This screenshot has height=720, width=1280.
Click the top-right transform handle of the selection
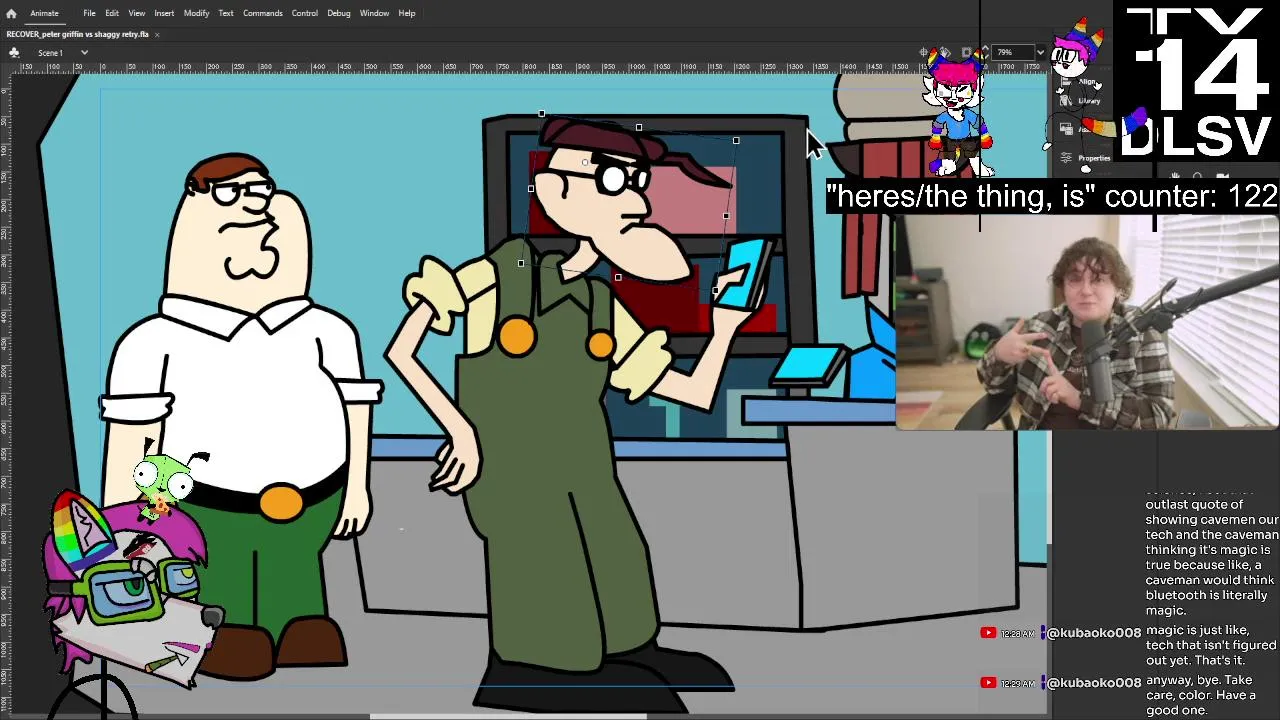(x=736, y=141)
